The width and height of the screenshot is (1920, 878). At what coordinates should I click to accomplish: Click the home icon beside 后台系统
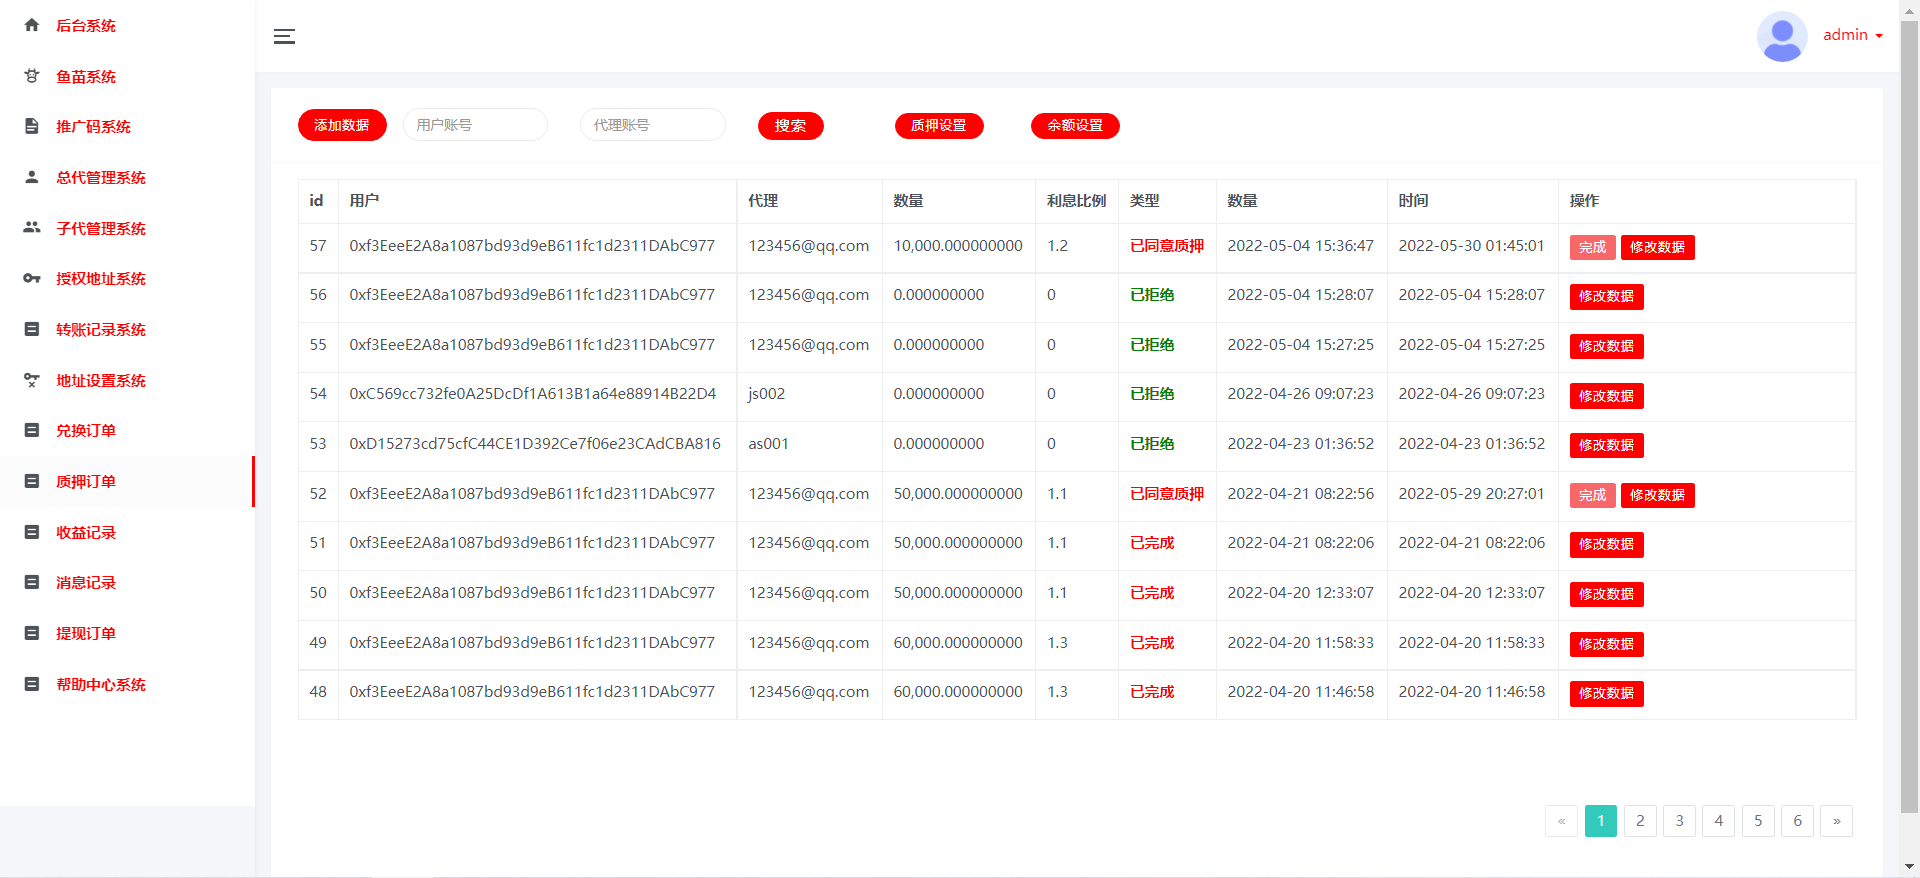[32, 25]
